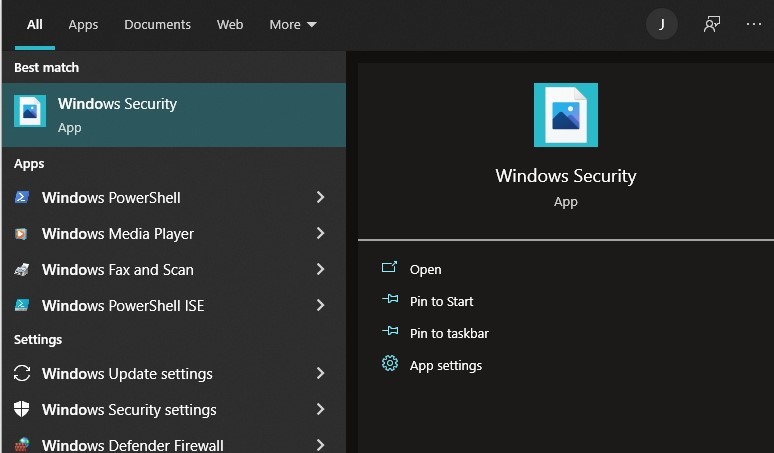
Task: Select Windows PowerShell result text
Action: 111,198
